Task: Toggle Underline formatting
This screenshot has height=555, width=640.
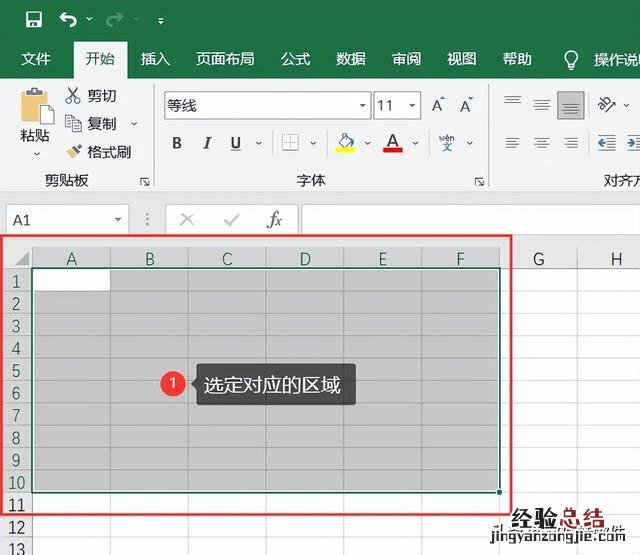Action: pyautogui.click(x=236, y=143)
